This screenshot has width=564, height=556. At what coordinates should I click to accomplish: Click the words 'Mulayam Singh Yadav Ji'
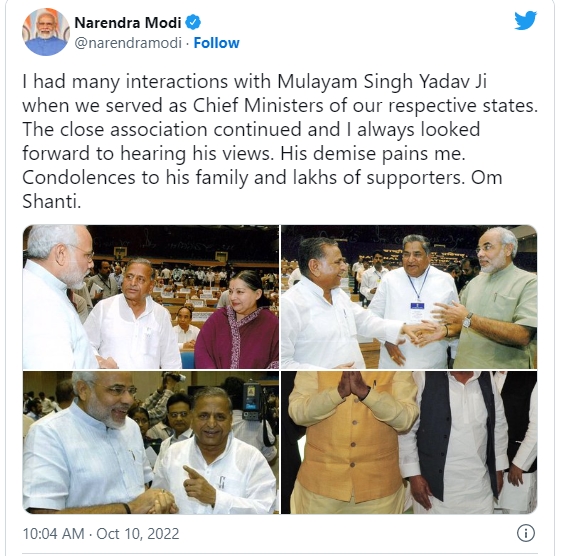coord(382,82)
